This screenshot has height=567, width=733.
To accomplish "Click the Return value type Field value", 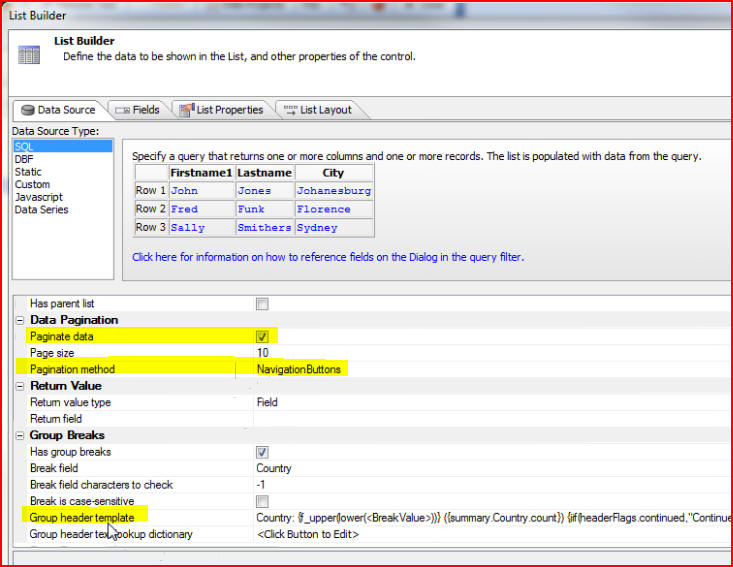I will coord(267,402).
